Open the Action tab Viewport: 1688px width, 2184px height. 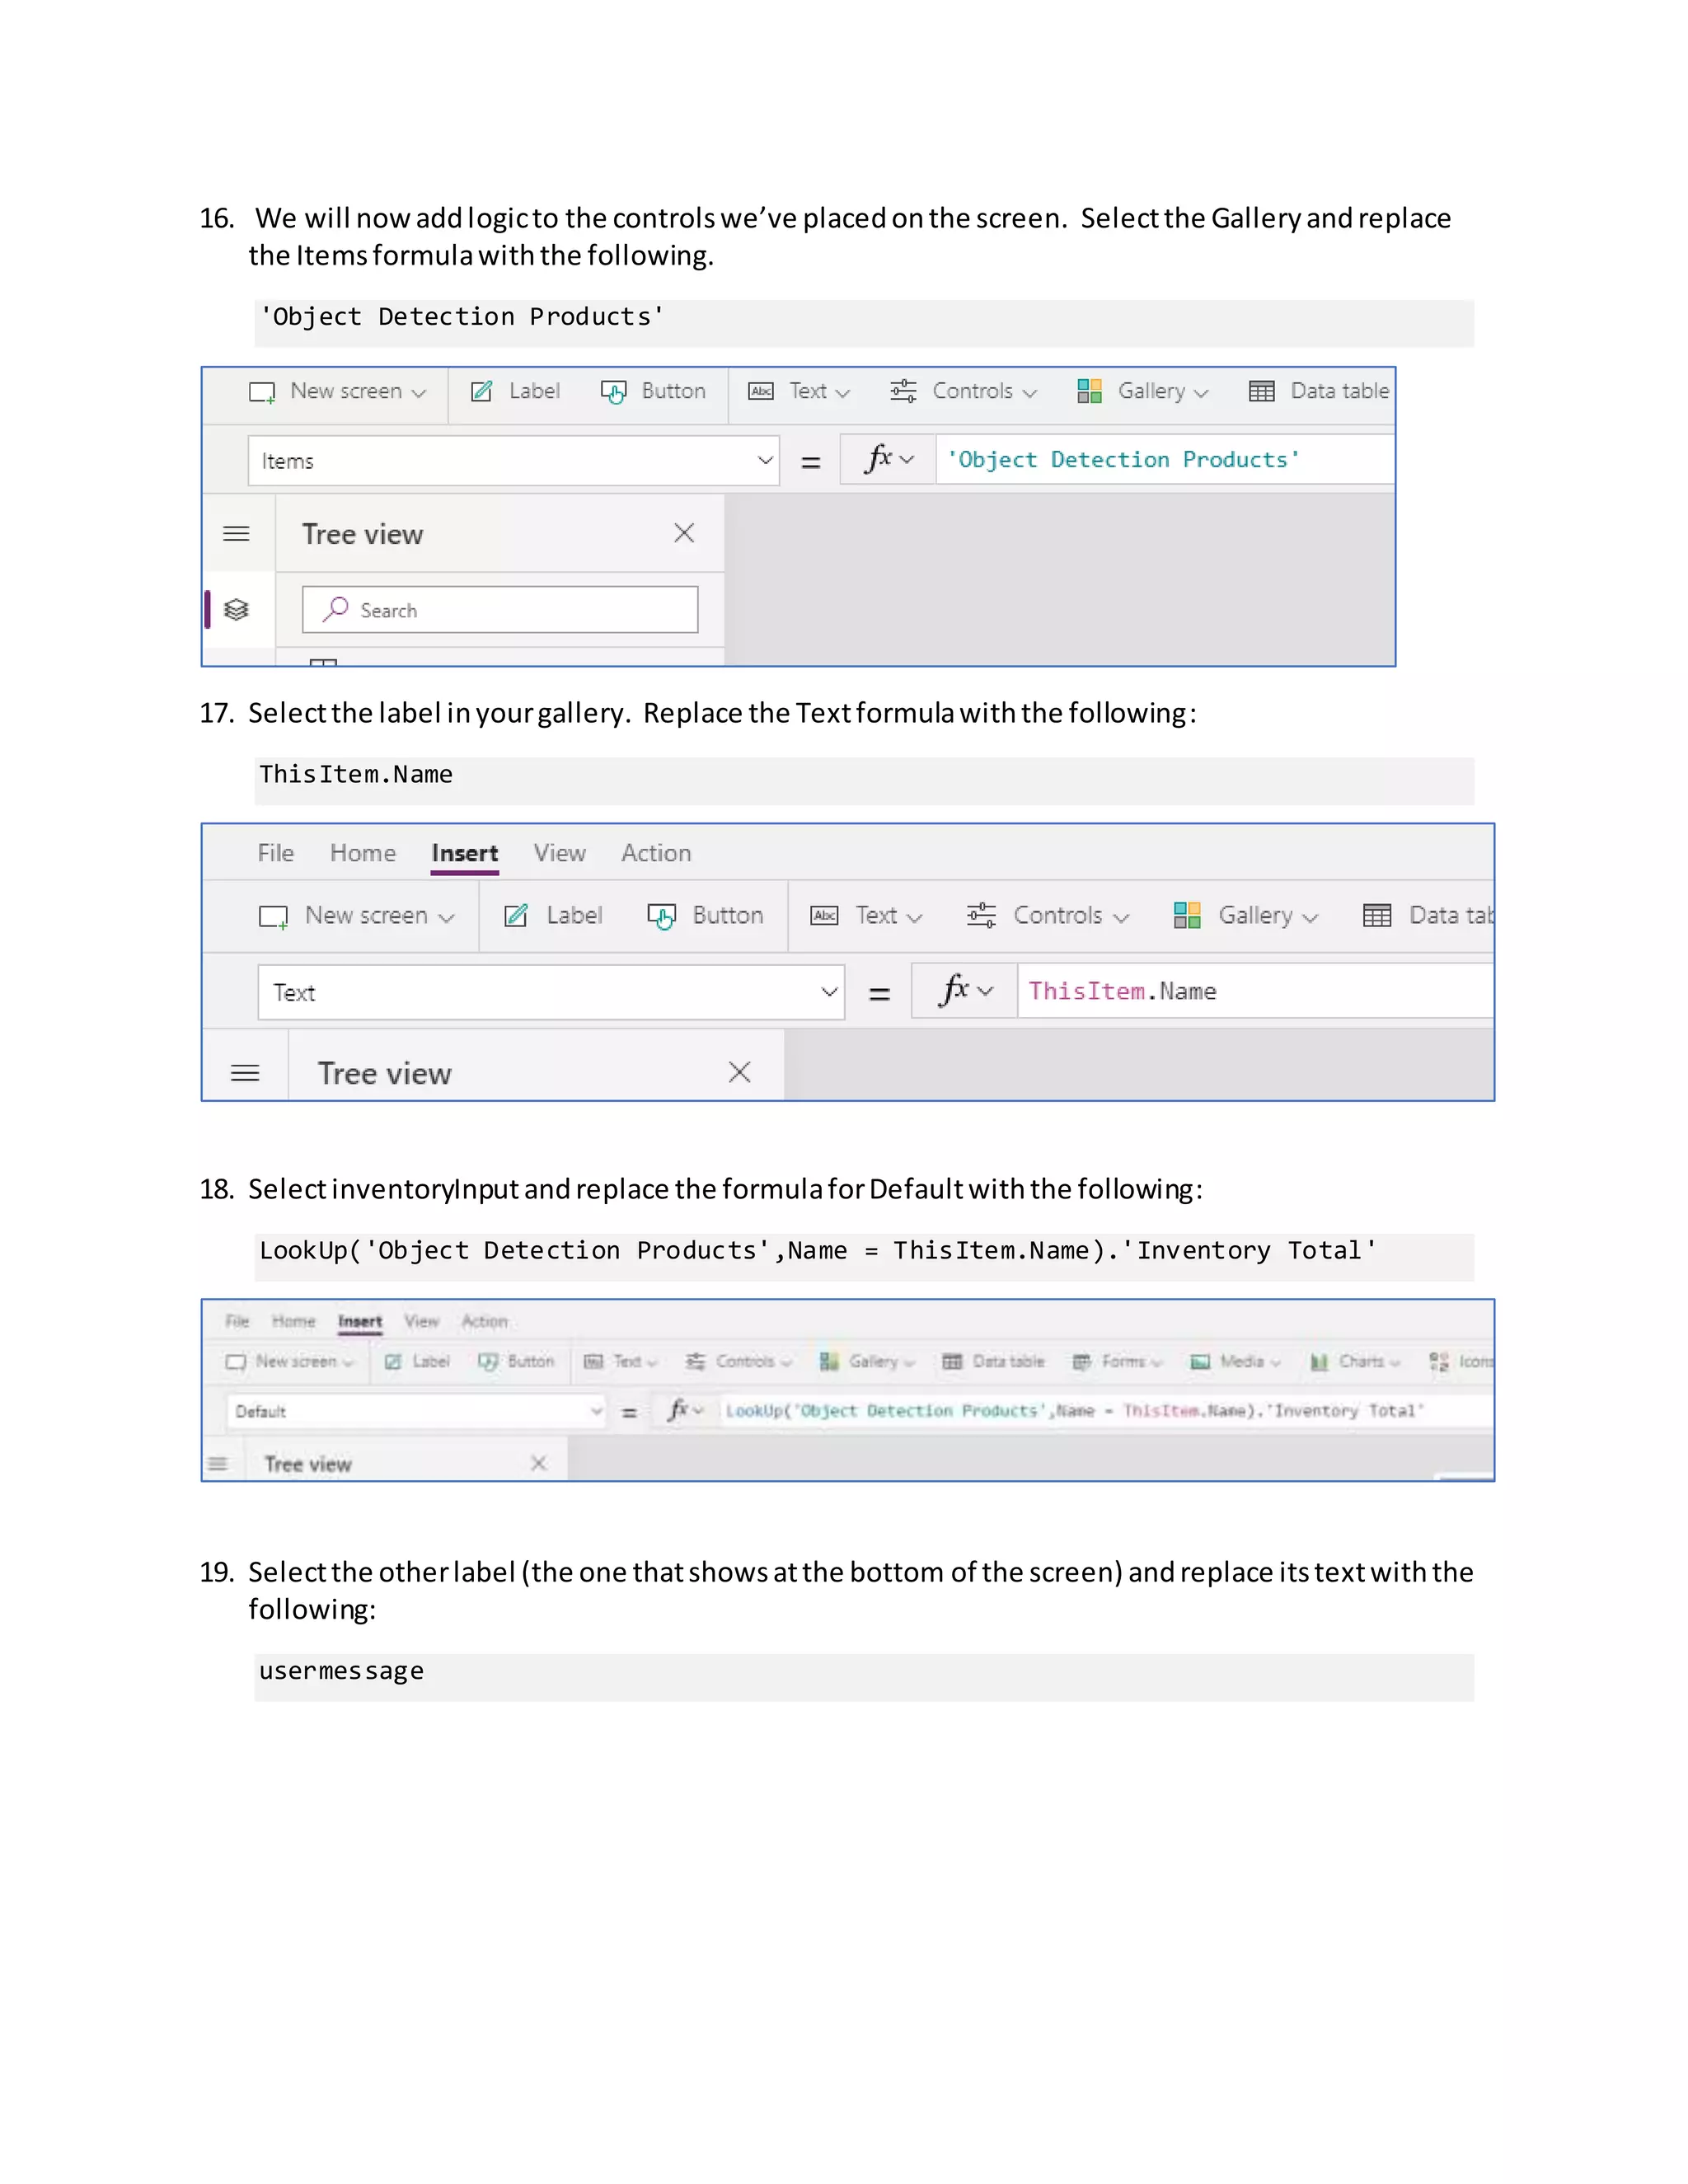coord(656,853)
